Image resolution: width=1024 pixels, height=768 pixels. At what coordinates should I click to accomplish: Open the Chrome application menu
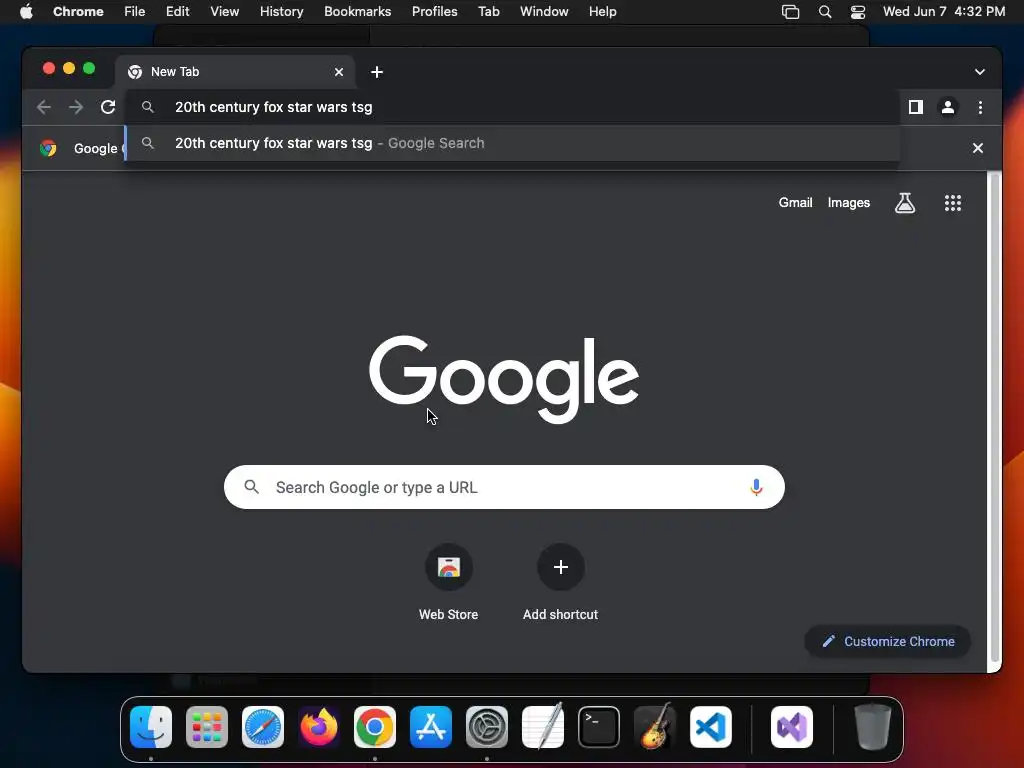(78, 12)
